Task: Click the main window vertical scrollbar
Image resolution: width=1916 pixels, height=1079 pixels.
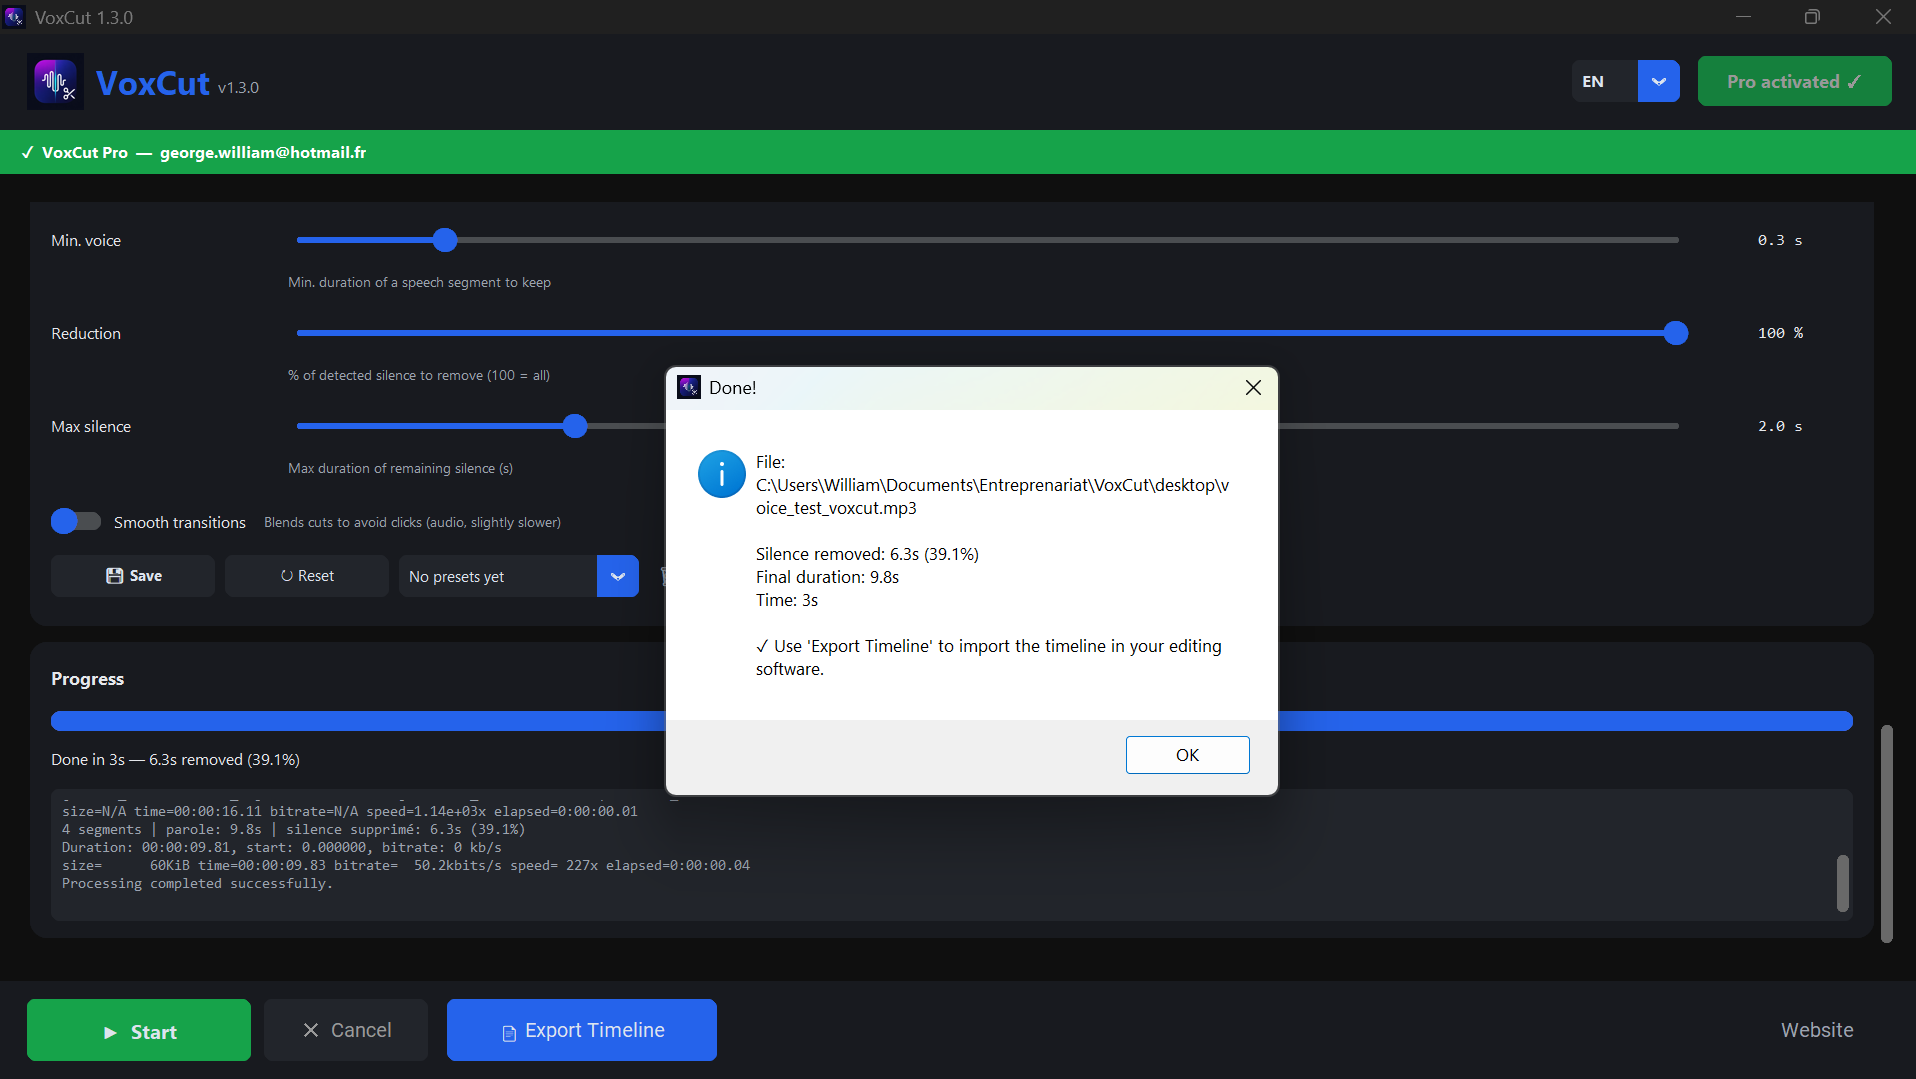Action: point(1886,833)
